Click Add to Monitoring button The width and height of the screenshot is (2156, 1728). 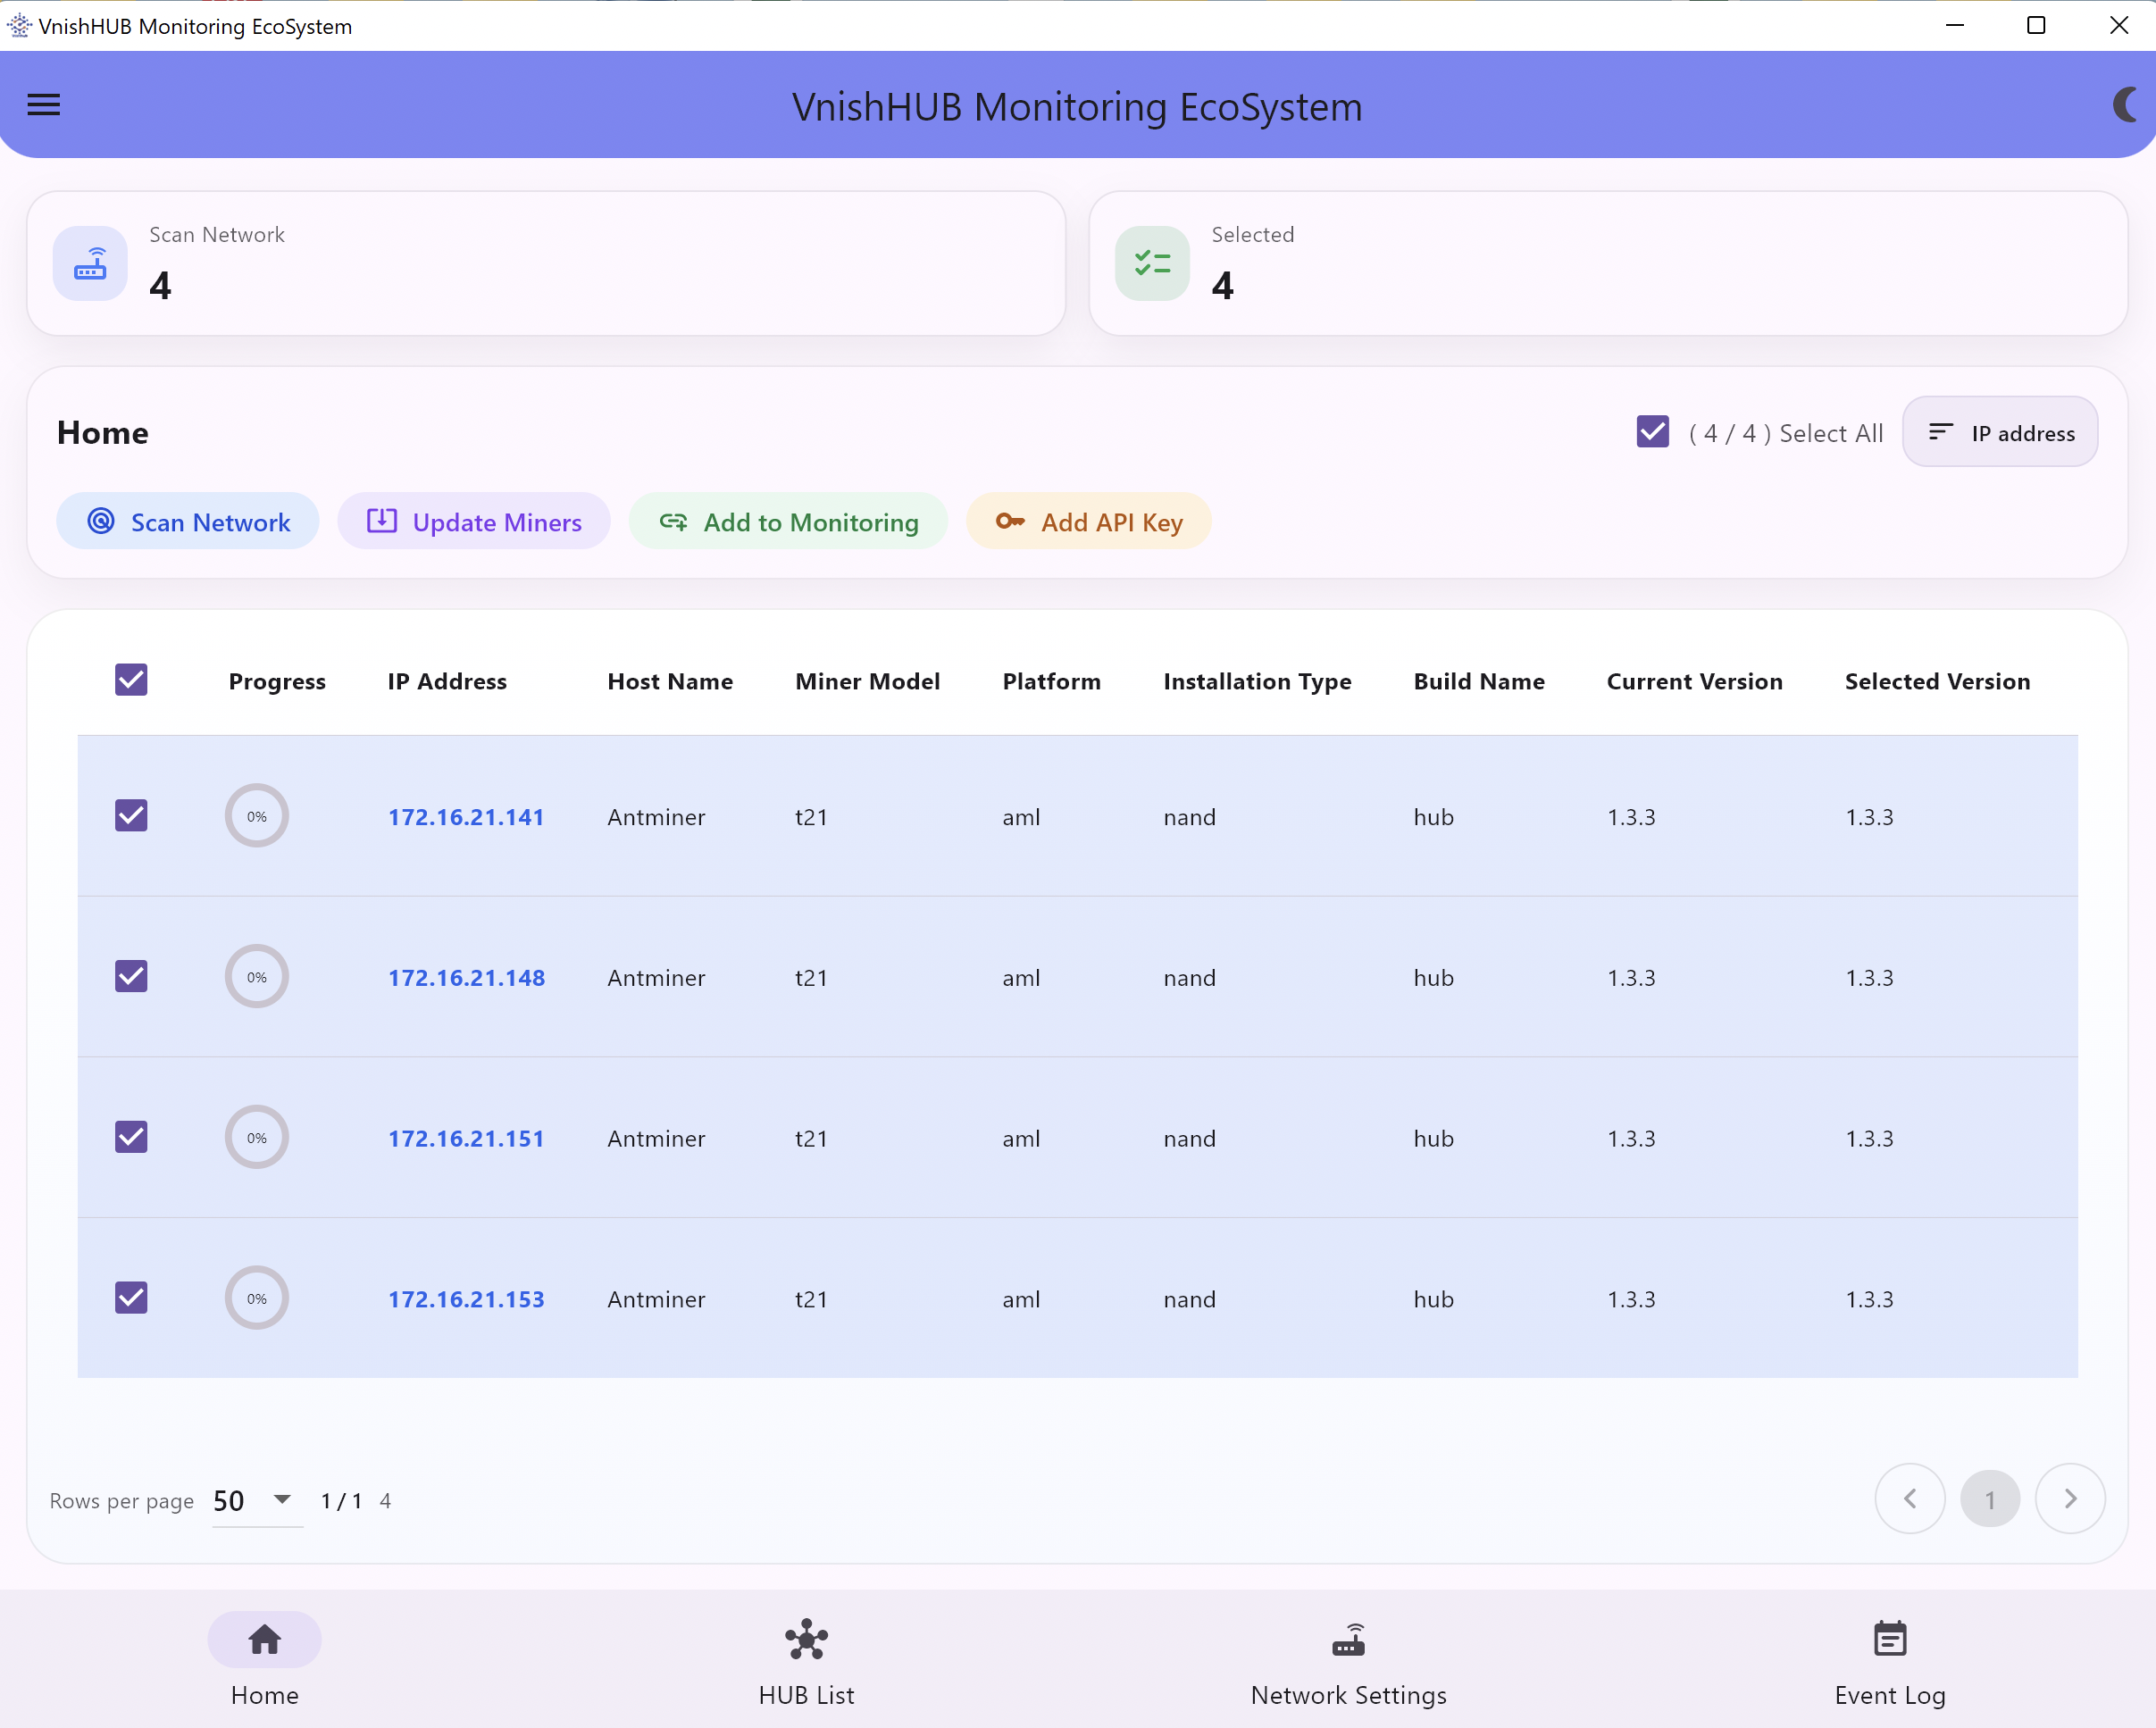pyautogui.click(x=788, y=521)
